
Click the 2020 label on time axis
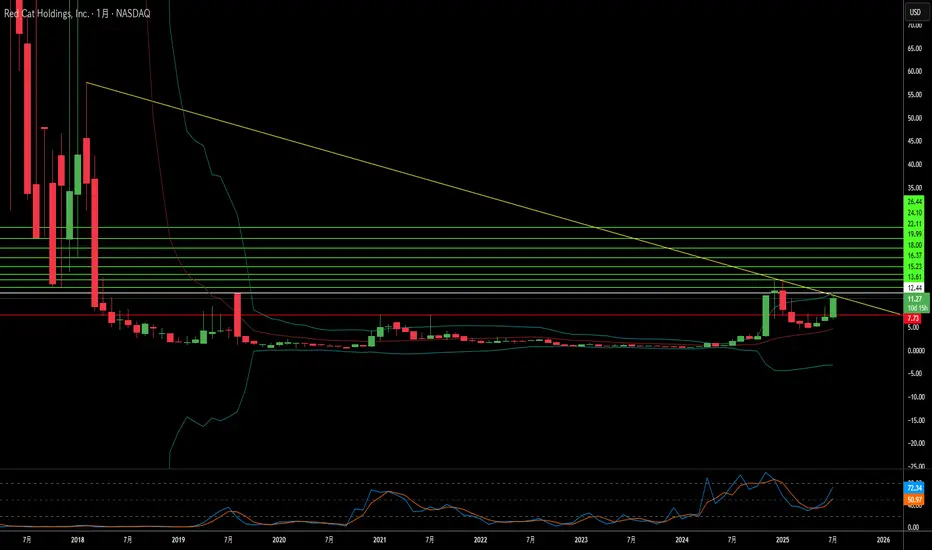click(x=279, y=540)
